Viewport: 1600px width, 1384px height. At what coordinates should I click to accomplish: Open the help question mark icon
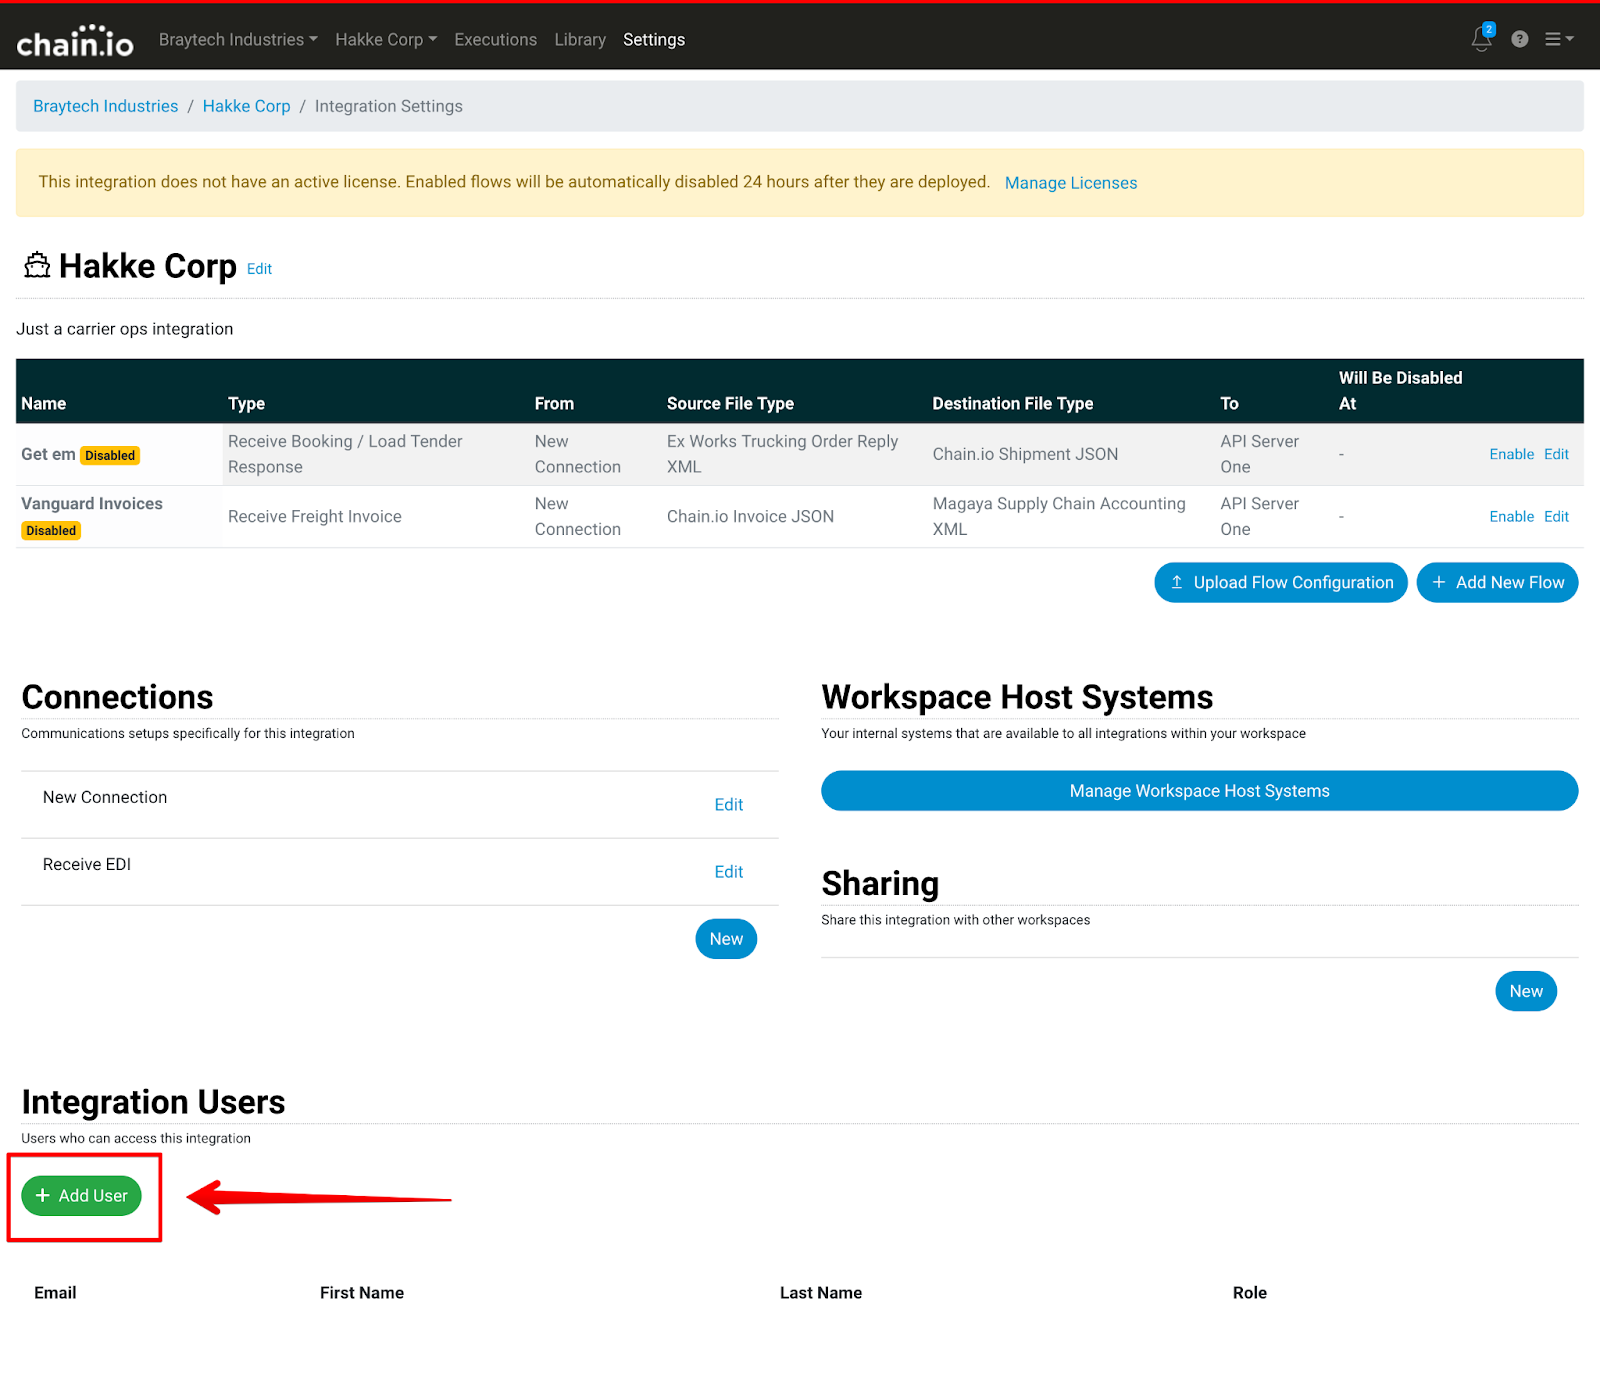coord(1520,39)
